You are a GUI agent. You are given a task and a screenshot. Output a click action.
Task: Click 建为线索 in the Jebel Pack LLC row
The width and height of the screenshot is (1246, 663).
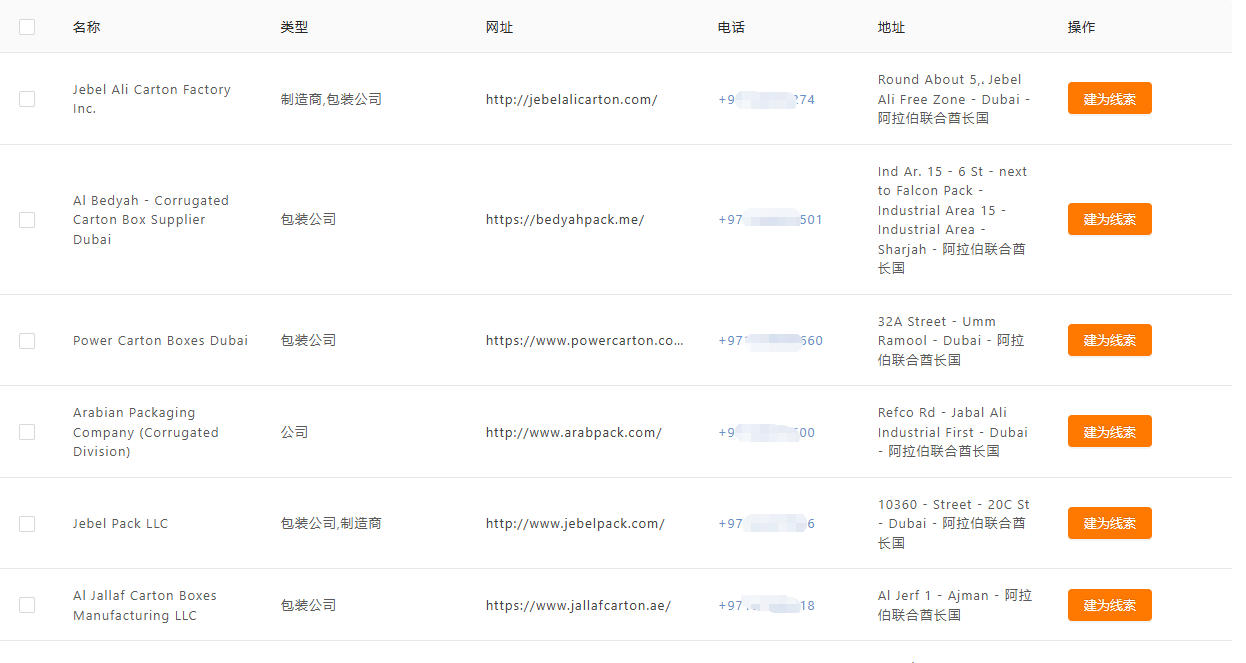tap(1109, 523)
